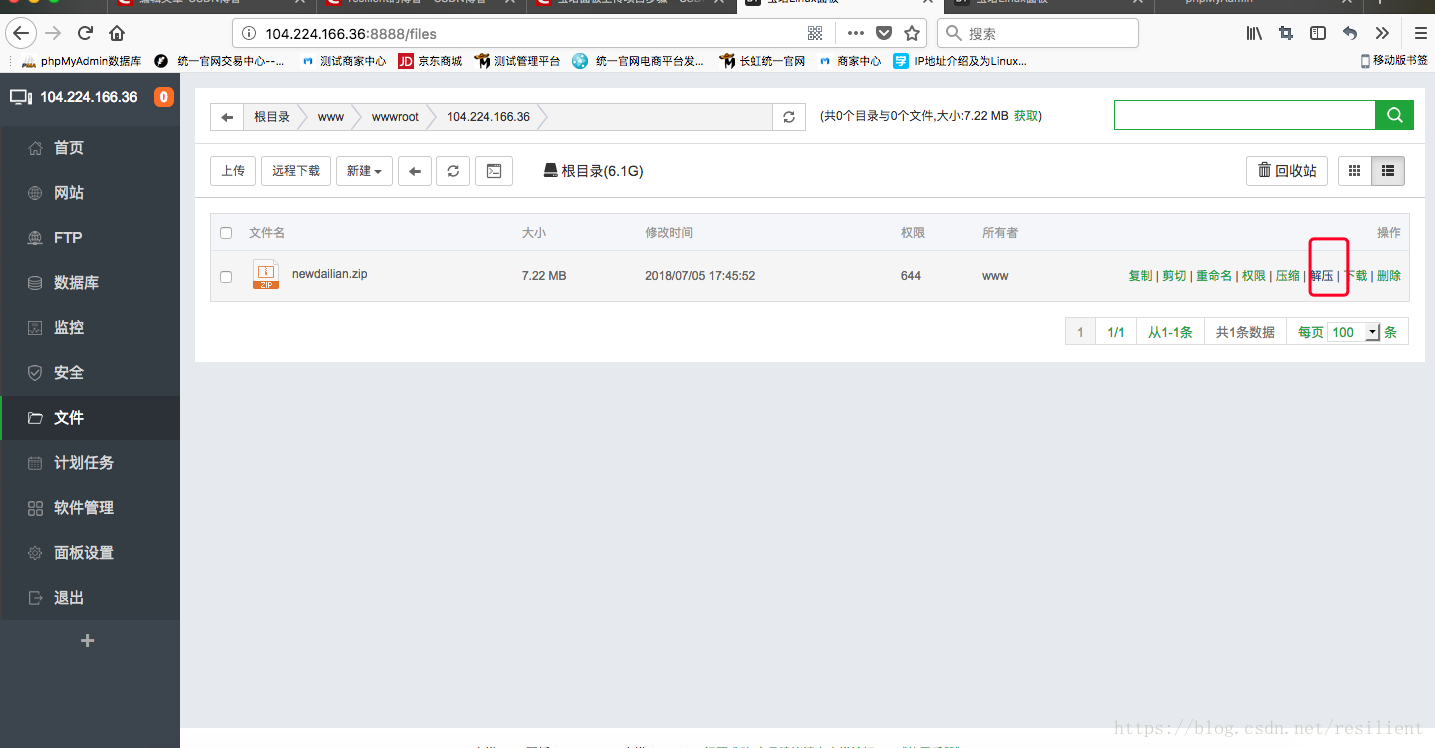Viewport: 1435px width, 748px height.
Task: Tick the checkbox for newdailian.zip
Action: coord(226,277)
